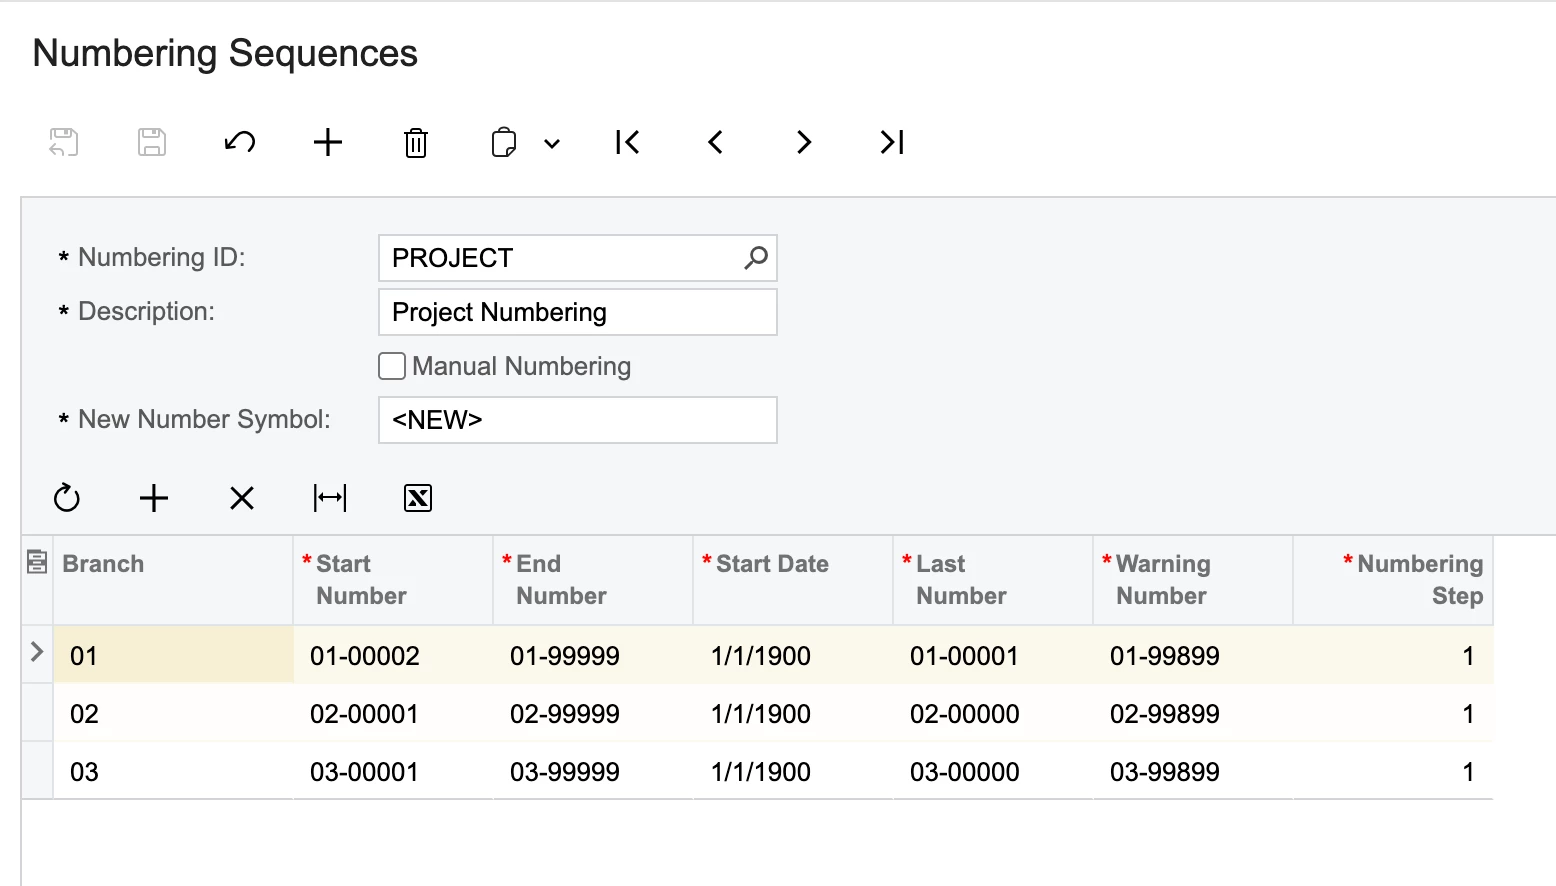Fit grid columns to width
The image size is (1556, 886).
coord(330,498)
